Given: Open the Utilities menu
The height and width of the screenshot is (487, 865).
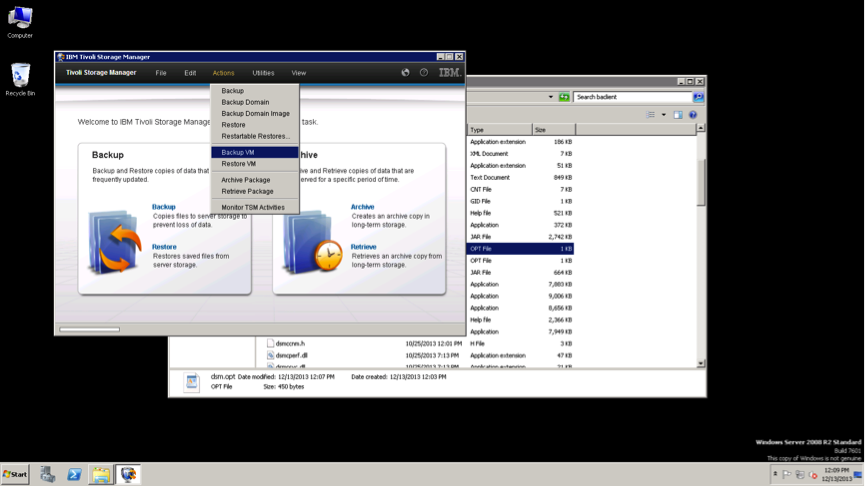Looking at the screenshot, I should pyautogui.click(x=263, y=73).
